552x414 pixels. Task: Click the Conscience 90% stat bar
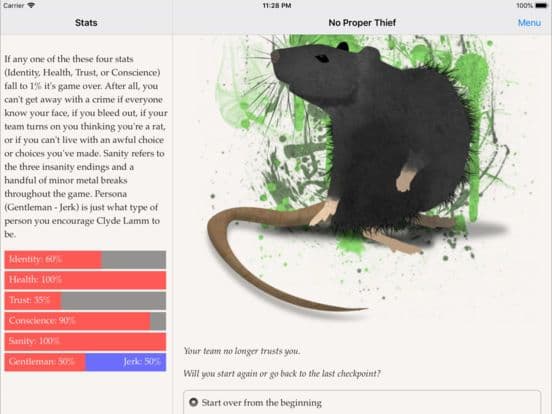85,321
